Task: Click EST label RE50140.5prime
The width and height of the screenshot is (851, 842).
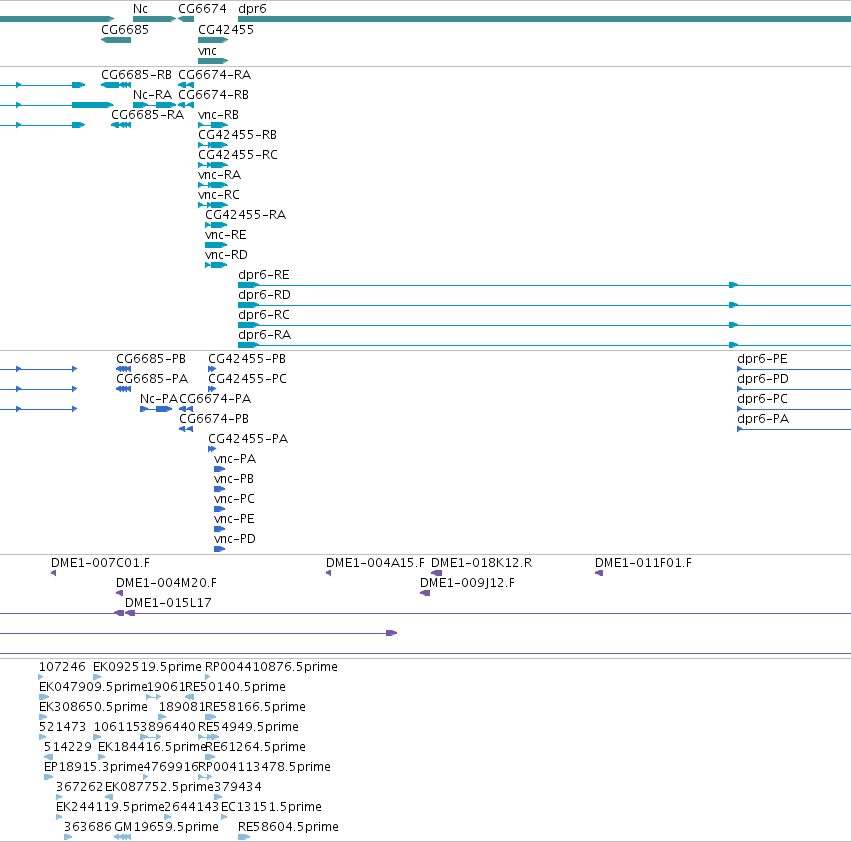Action: (236, 687)
